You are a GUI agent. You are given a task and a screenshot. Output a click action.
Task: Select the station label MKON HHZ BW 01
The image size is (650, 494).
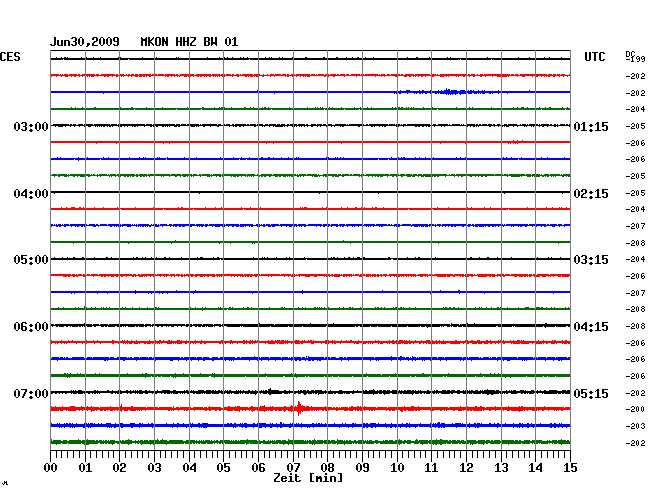coord(189,42)
